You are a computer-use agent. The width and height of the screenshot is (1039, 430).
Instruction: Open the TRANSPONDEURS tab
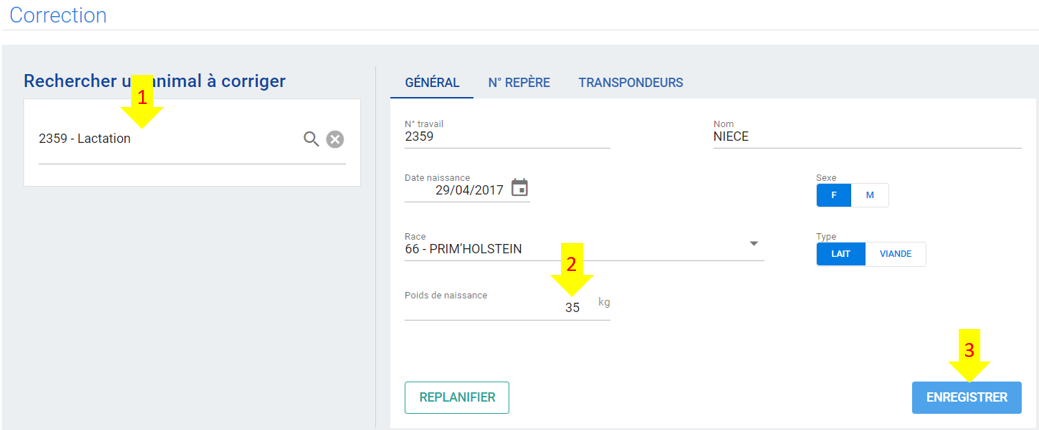click(631, 83)
